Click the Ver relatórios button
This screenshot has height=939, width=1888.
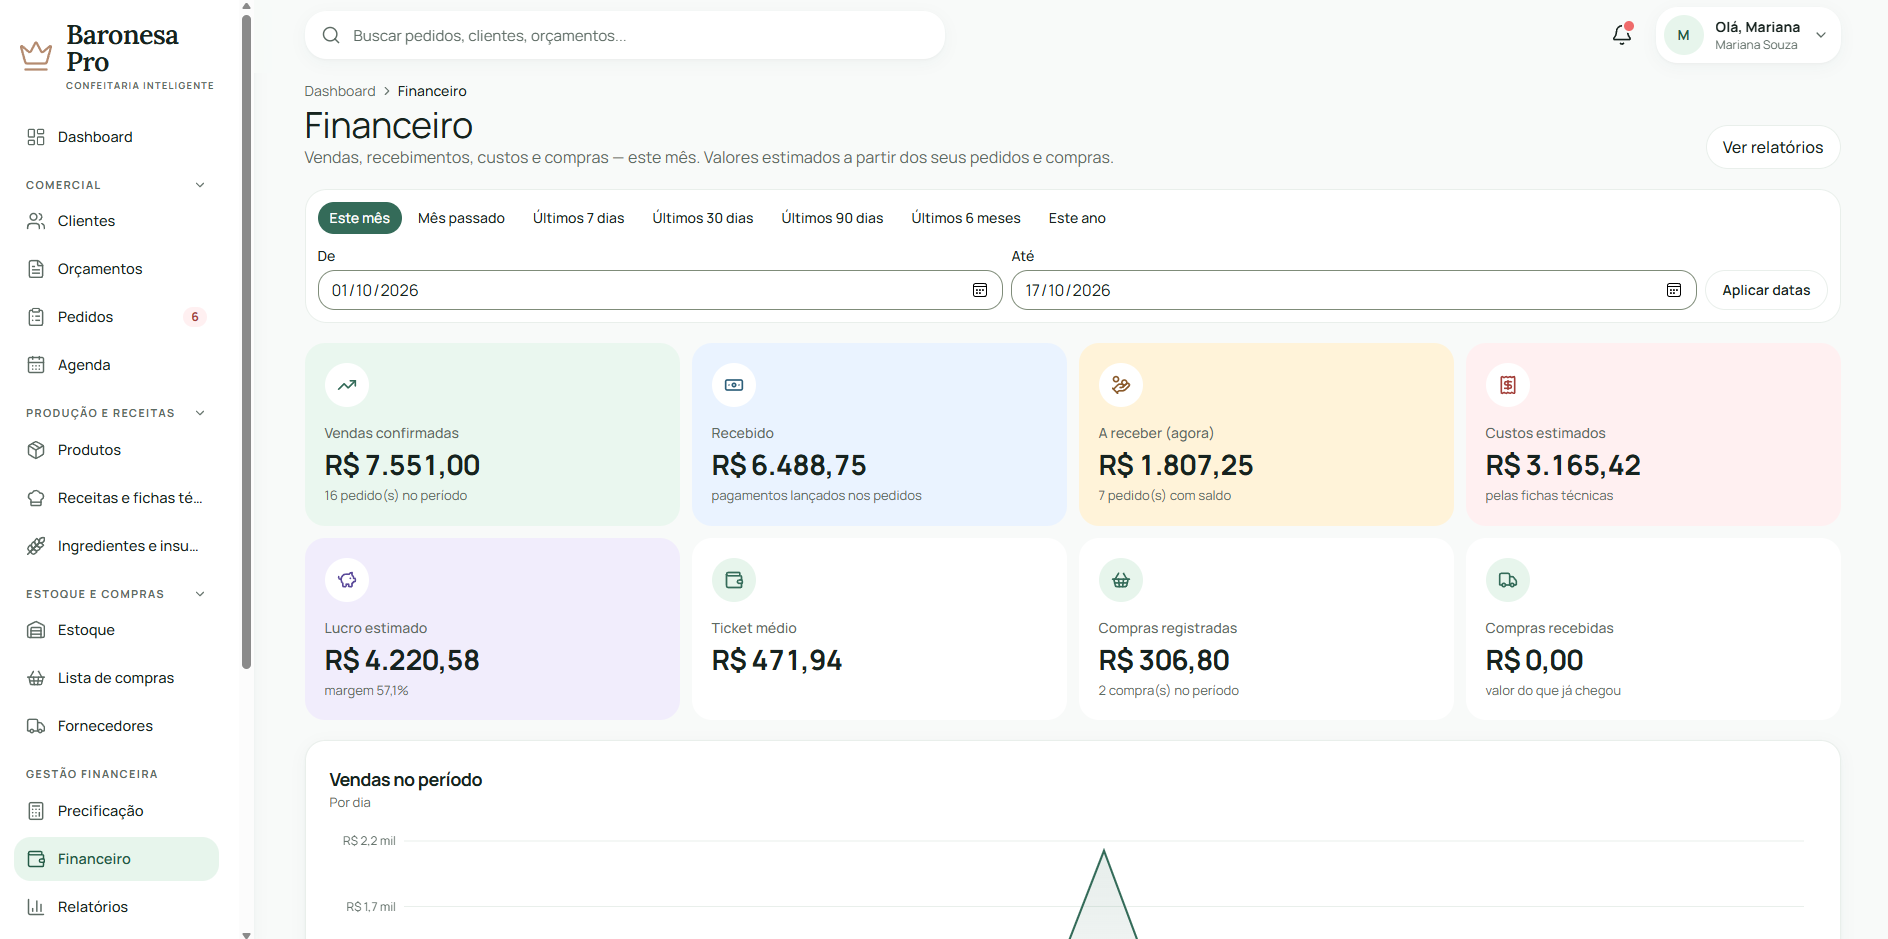pos(1772,147)
